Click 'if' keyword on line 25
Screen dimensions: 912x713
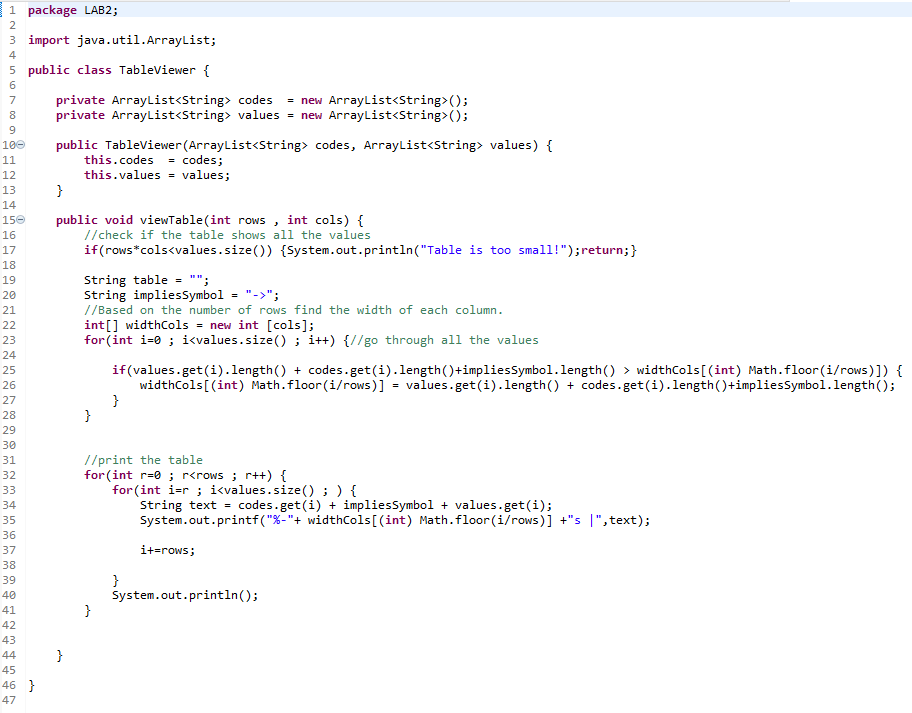119,370
